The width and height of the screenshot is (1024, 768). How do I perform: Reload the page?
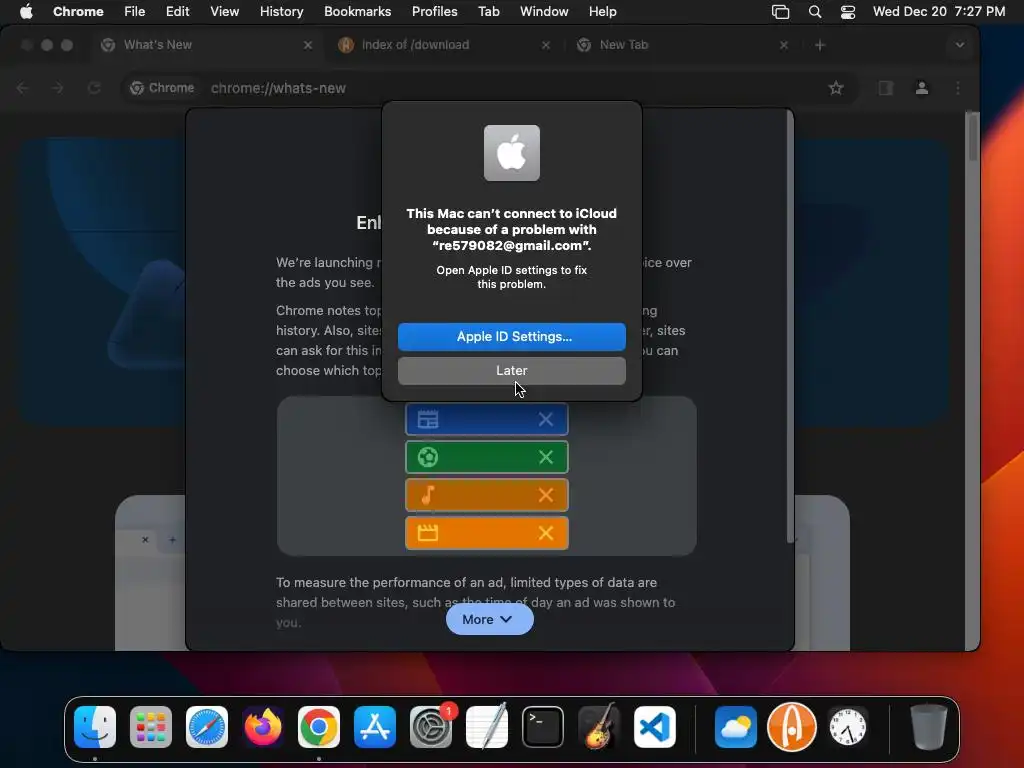pyautogui.click(x=94, y=88)
